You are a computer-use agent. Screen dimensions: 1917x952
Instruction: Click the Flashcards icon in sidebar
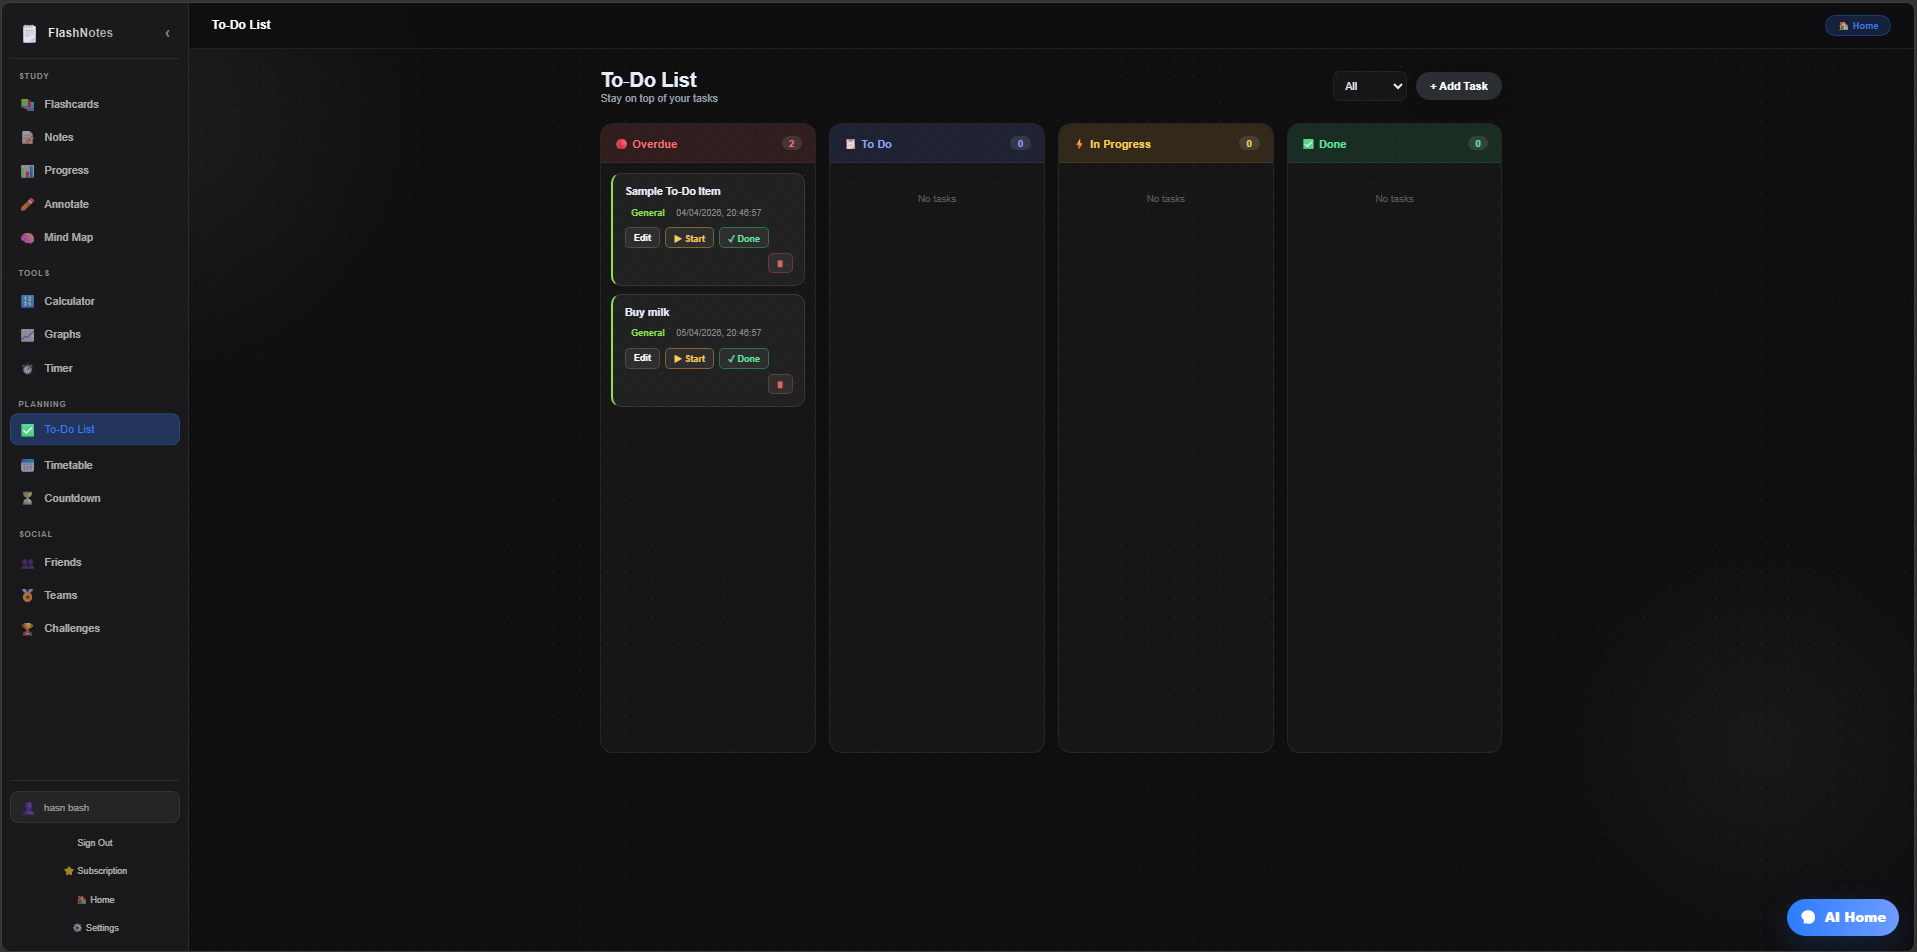pos(28,105)
